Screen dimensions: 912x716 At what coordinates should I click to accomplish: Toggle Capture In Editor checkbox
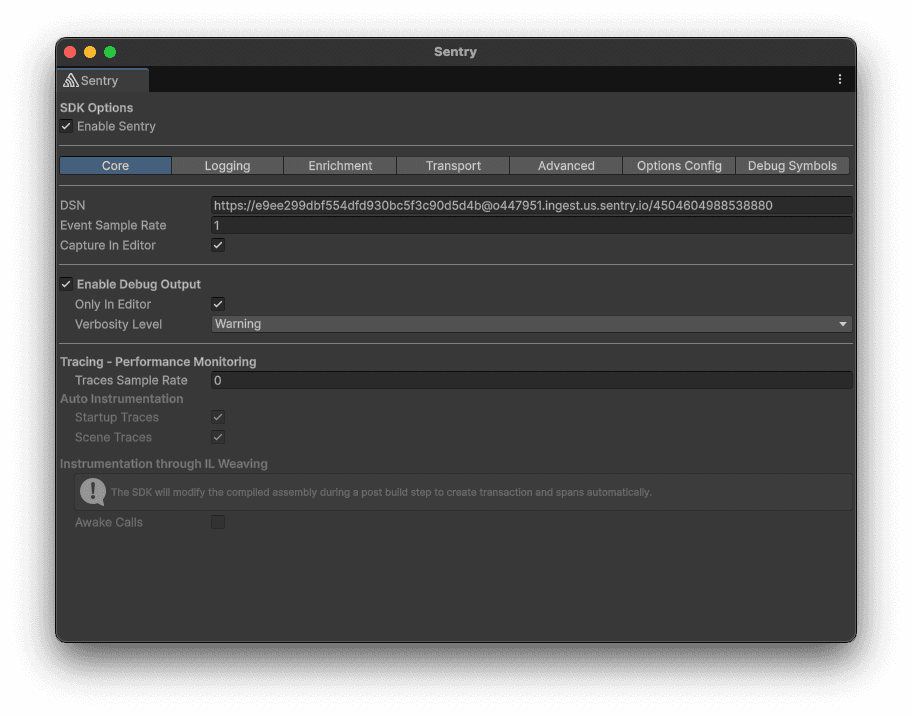click(218, 245)
